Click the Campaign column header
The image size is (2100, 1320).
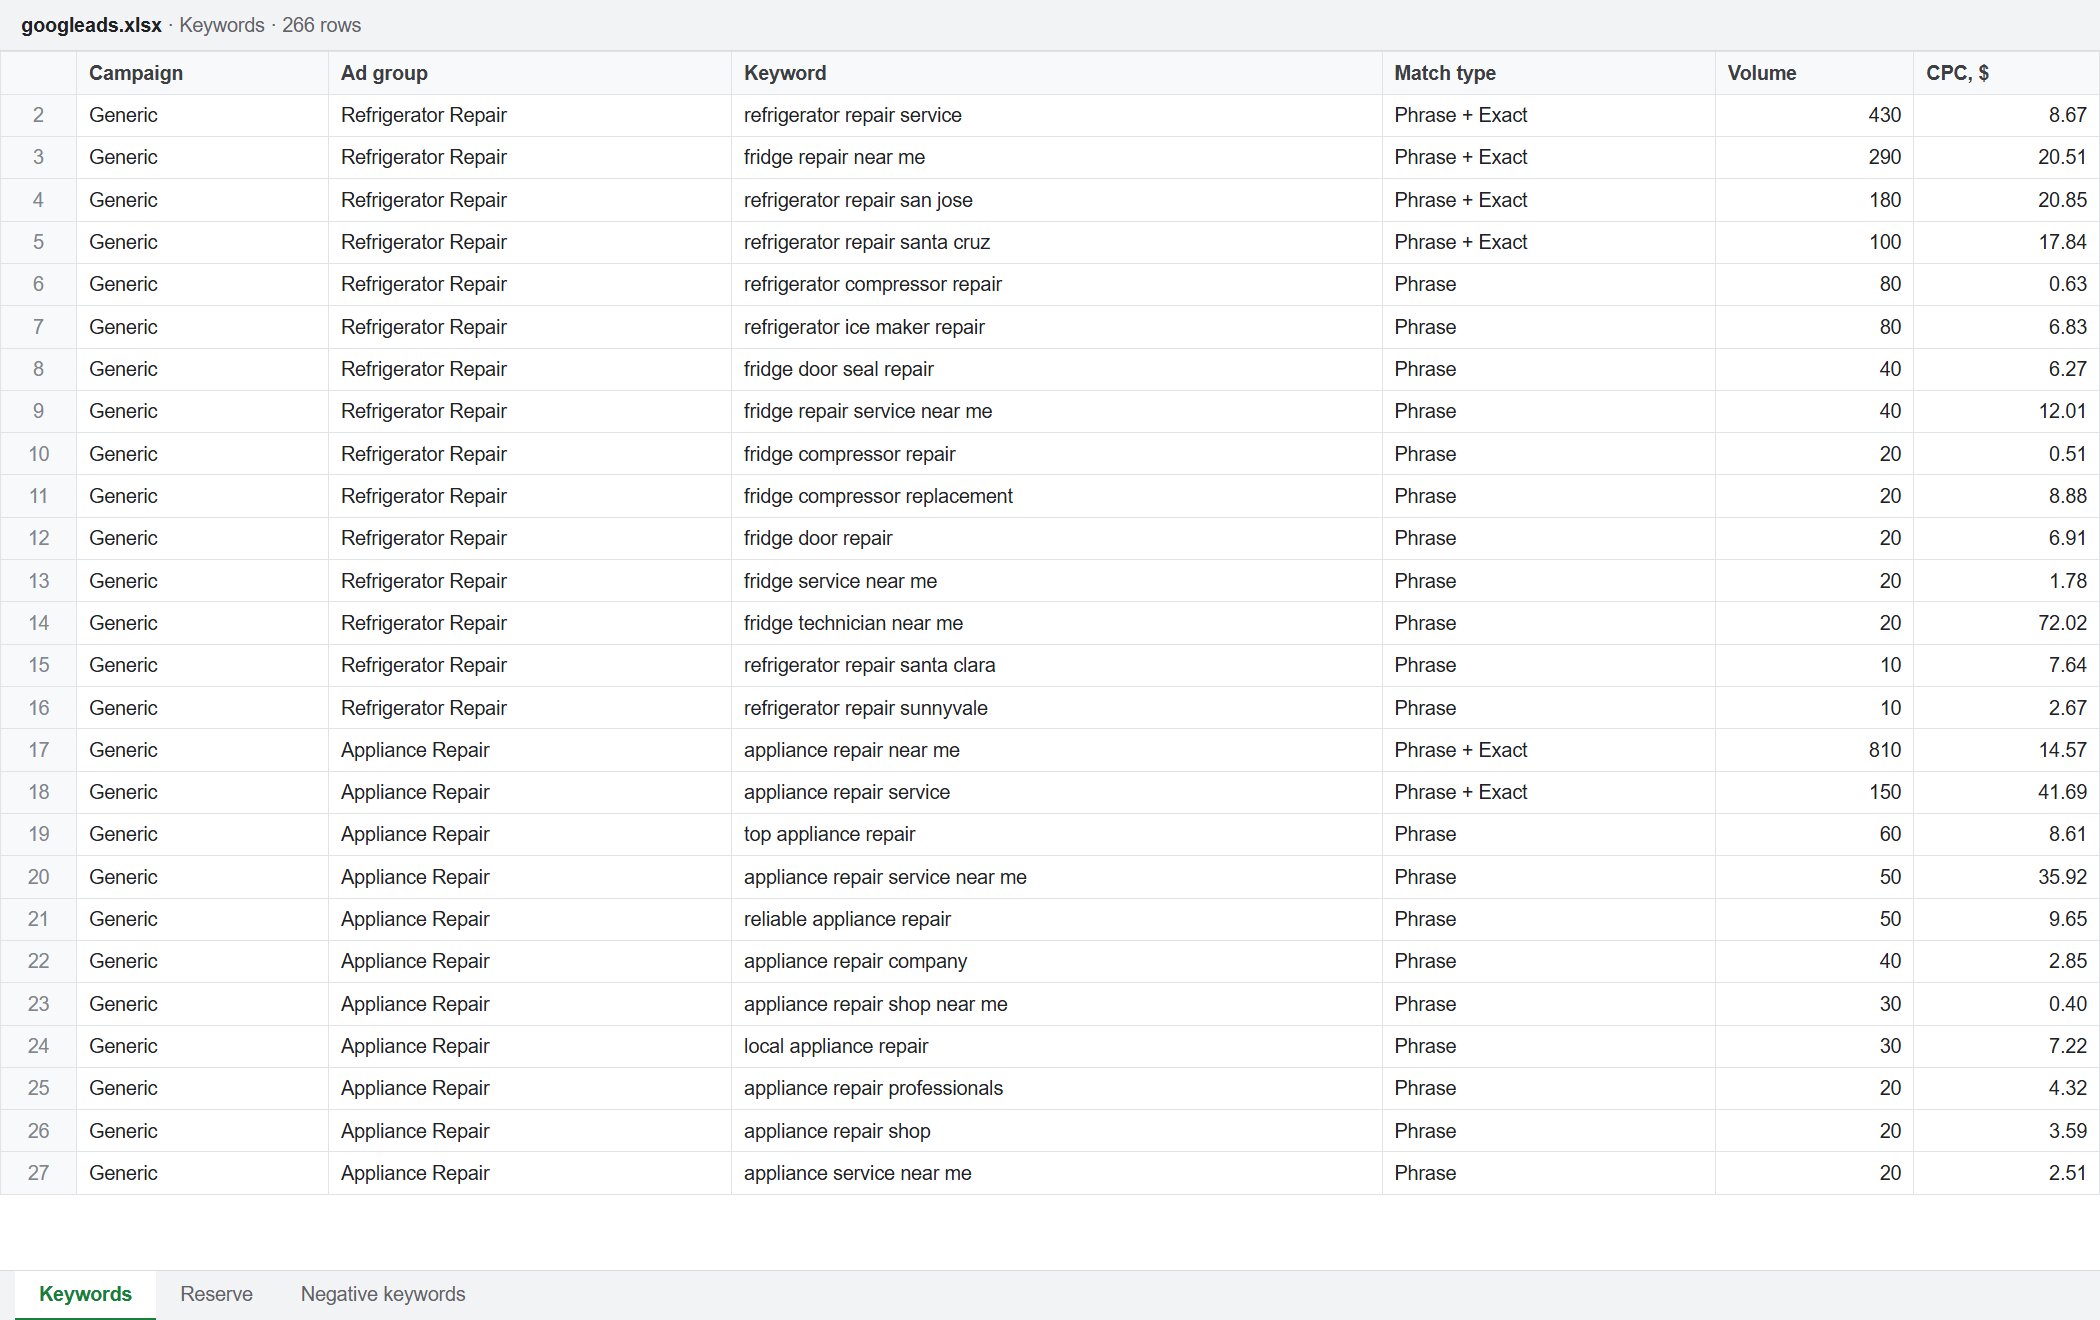coord(202,73)
